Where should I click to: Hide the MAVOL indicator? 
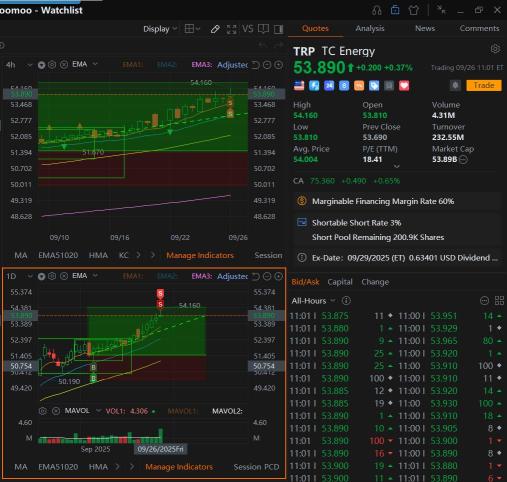coord(56,411)
